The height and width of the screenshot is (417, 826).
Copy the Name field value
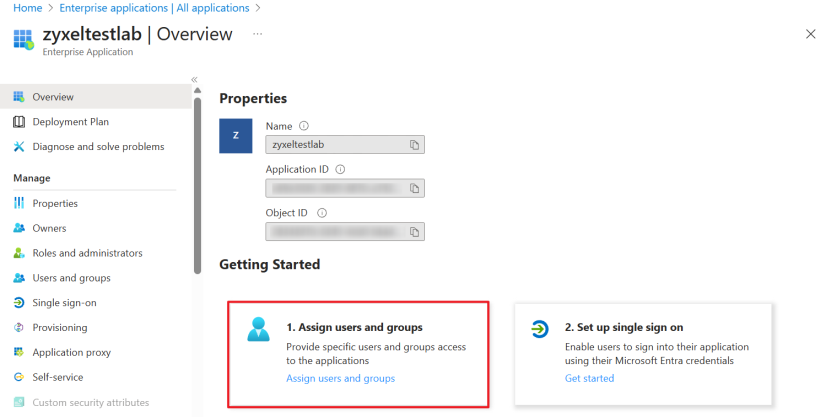coord(414,145)
